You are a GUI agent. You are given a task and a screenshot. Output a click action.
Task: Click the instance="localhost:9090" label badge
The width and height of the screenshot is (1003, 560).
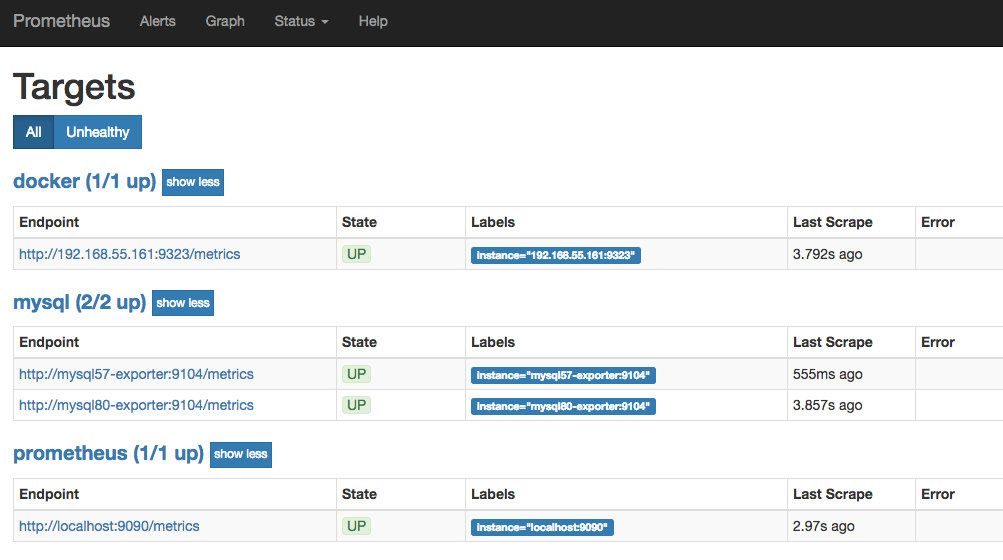[542, 527]
